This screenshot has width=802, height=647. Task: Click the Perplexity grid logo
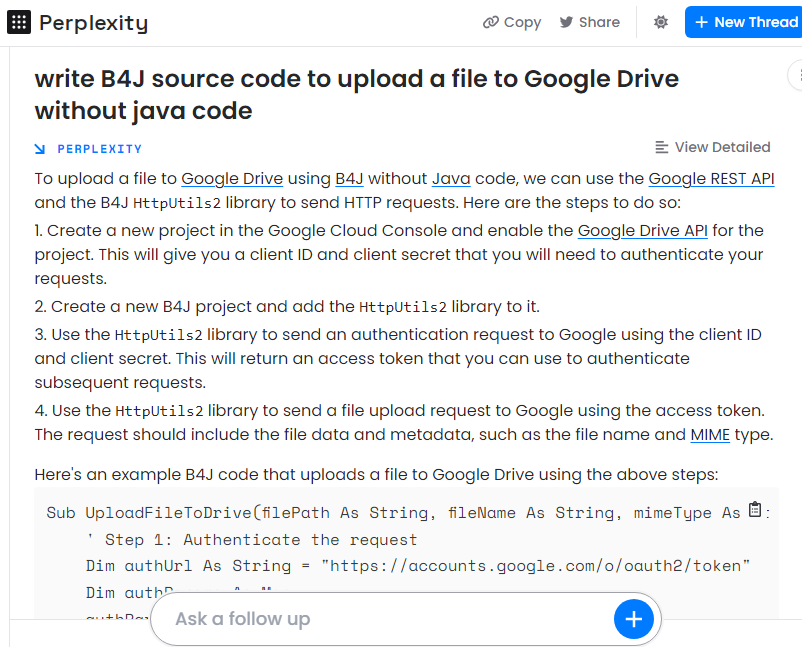tap(22, 23)
